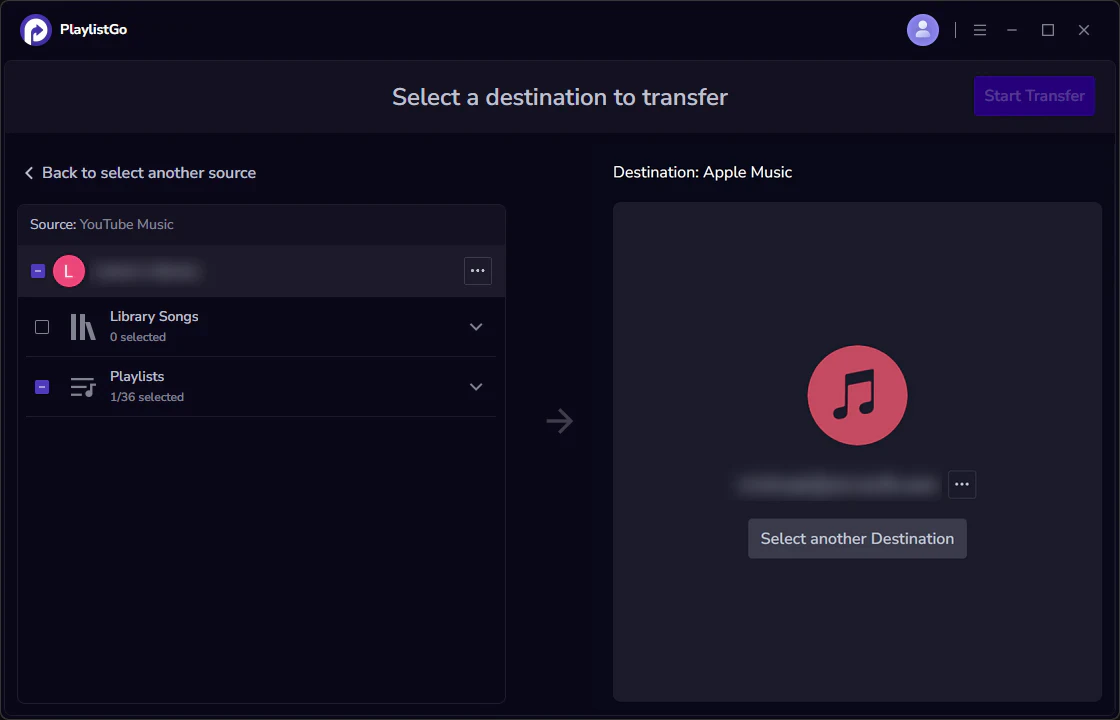The height and width of the screenshot is (720, 1120).
Task: Open destination account more options button
Action: (x=962, y=484)
